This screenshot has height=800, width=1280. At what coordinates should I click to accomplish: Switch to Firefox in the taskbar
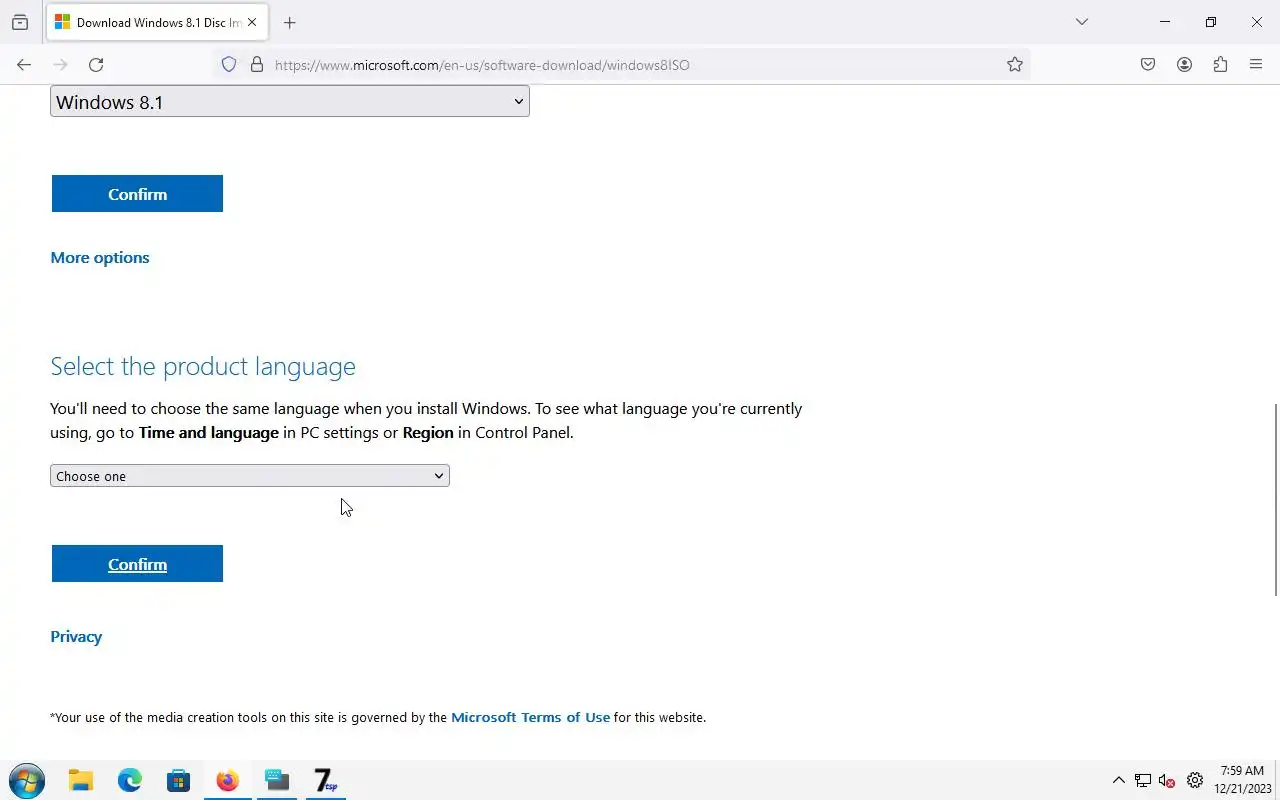tap(228, 780)
